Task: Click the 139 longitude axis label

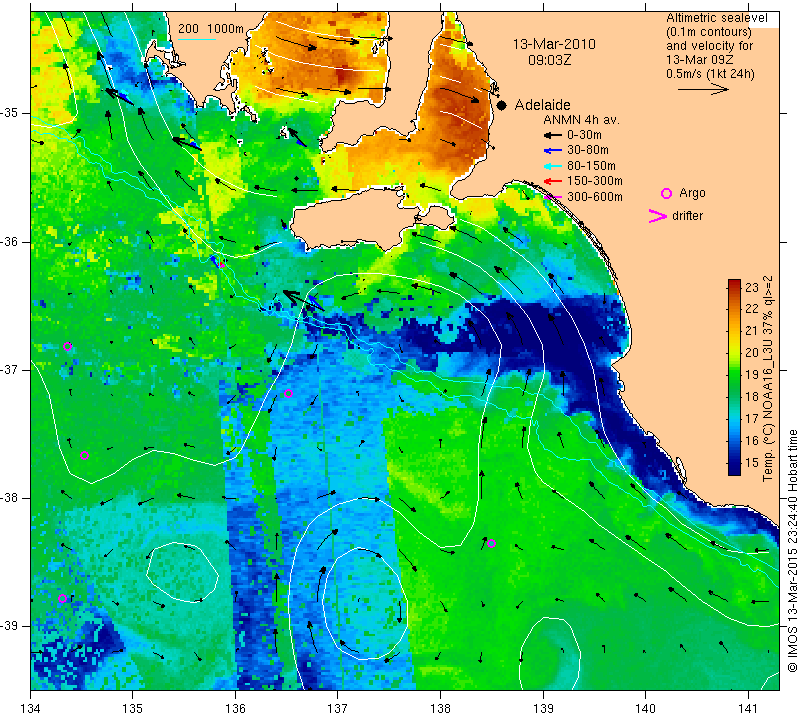Action: [543, 709]
